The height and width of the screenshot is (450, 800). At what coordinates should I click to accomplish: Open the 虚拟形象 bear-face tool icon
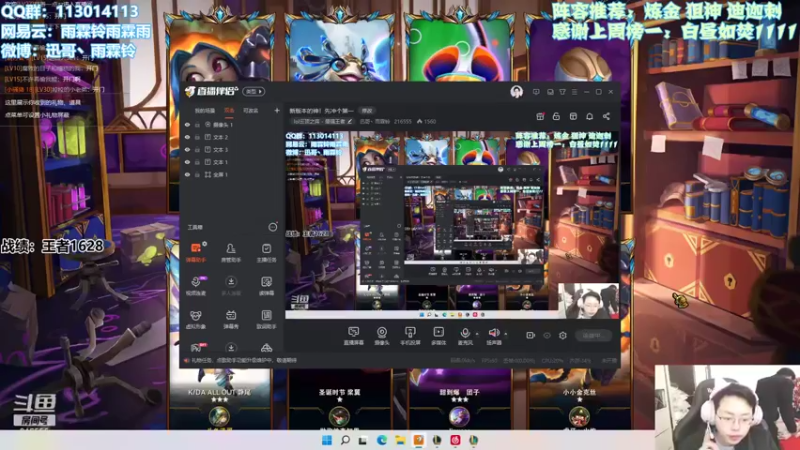pos(196,319)
